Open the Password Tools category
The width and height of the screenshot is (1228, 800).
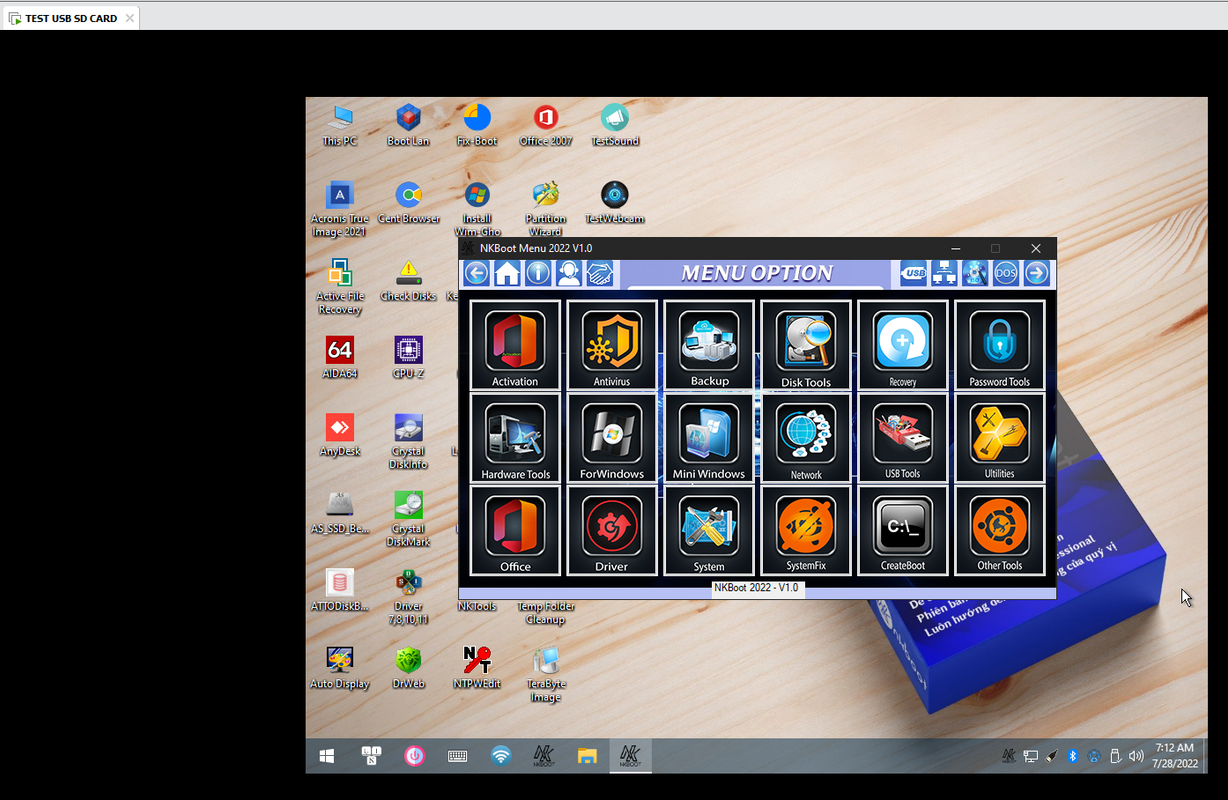(x=1000, y=345)
